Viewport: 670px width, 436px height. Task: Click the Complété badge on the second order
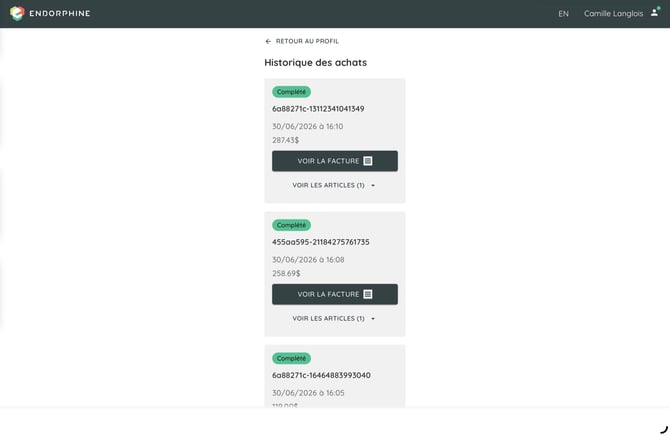[x=291, y=225]
